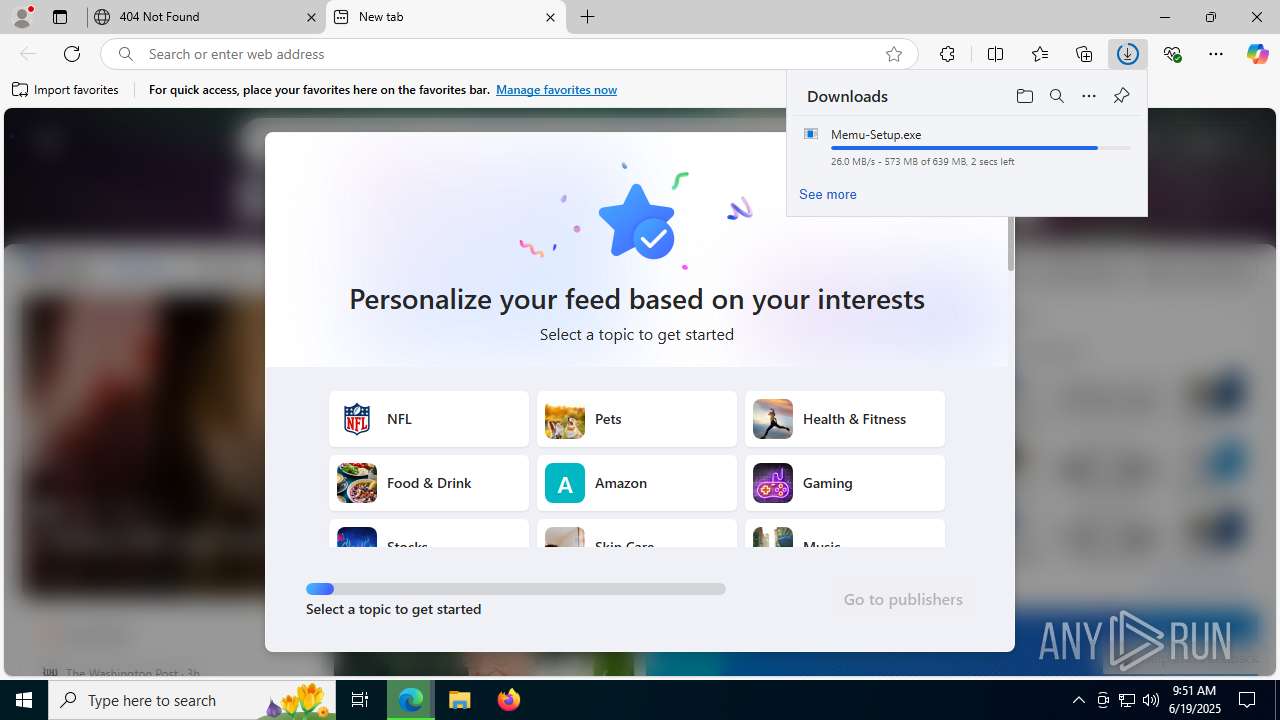Open the network tray icon
This screenshot has width=1280, height=720.
(1127, 700)
